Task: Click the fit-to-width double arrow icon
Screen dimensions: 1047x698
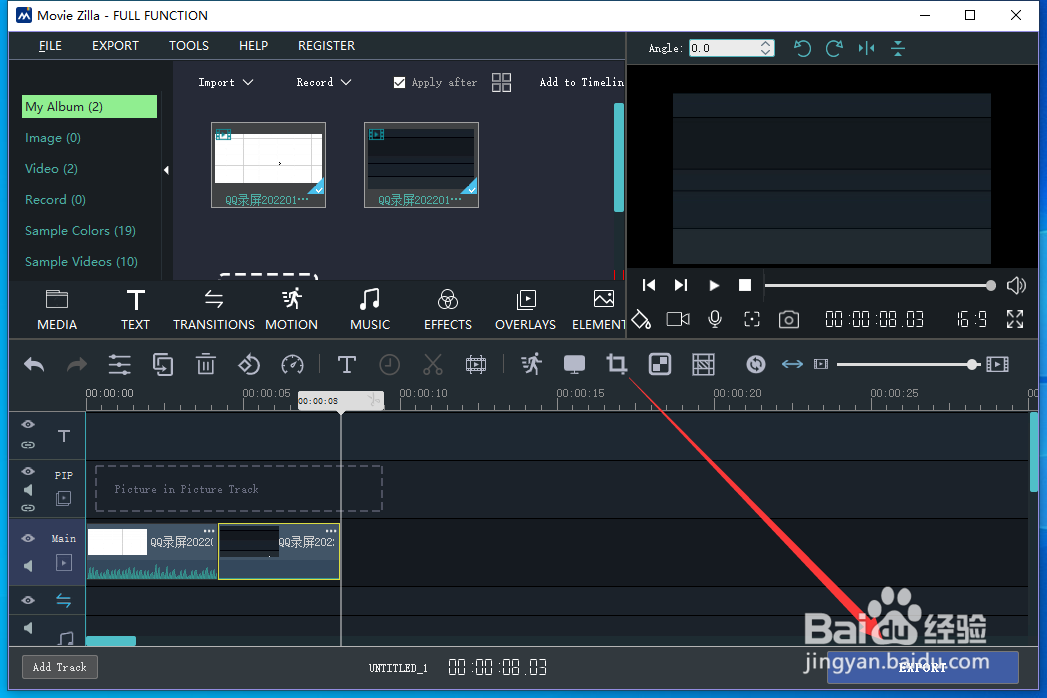Action: point(792,364)
